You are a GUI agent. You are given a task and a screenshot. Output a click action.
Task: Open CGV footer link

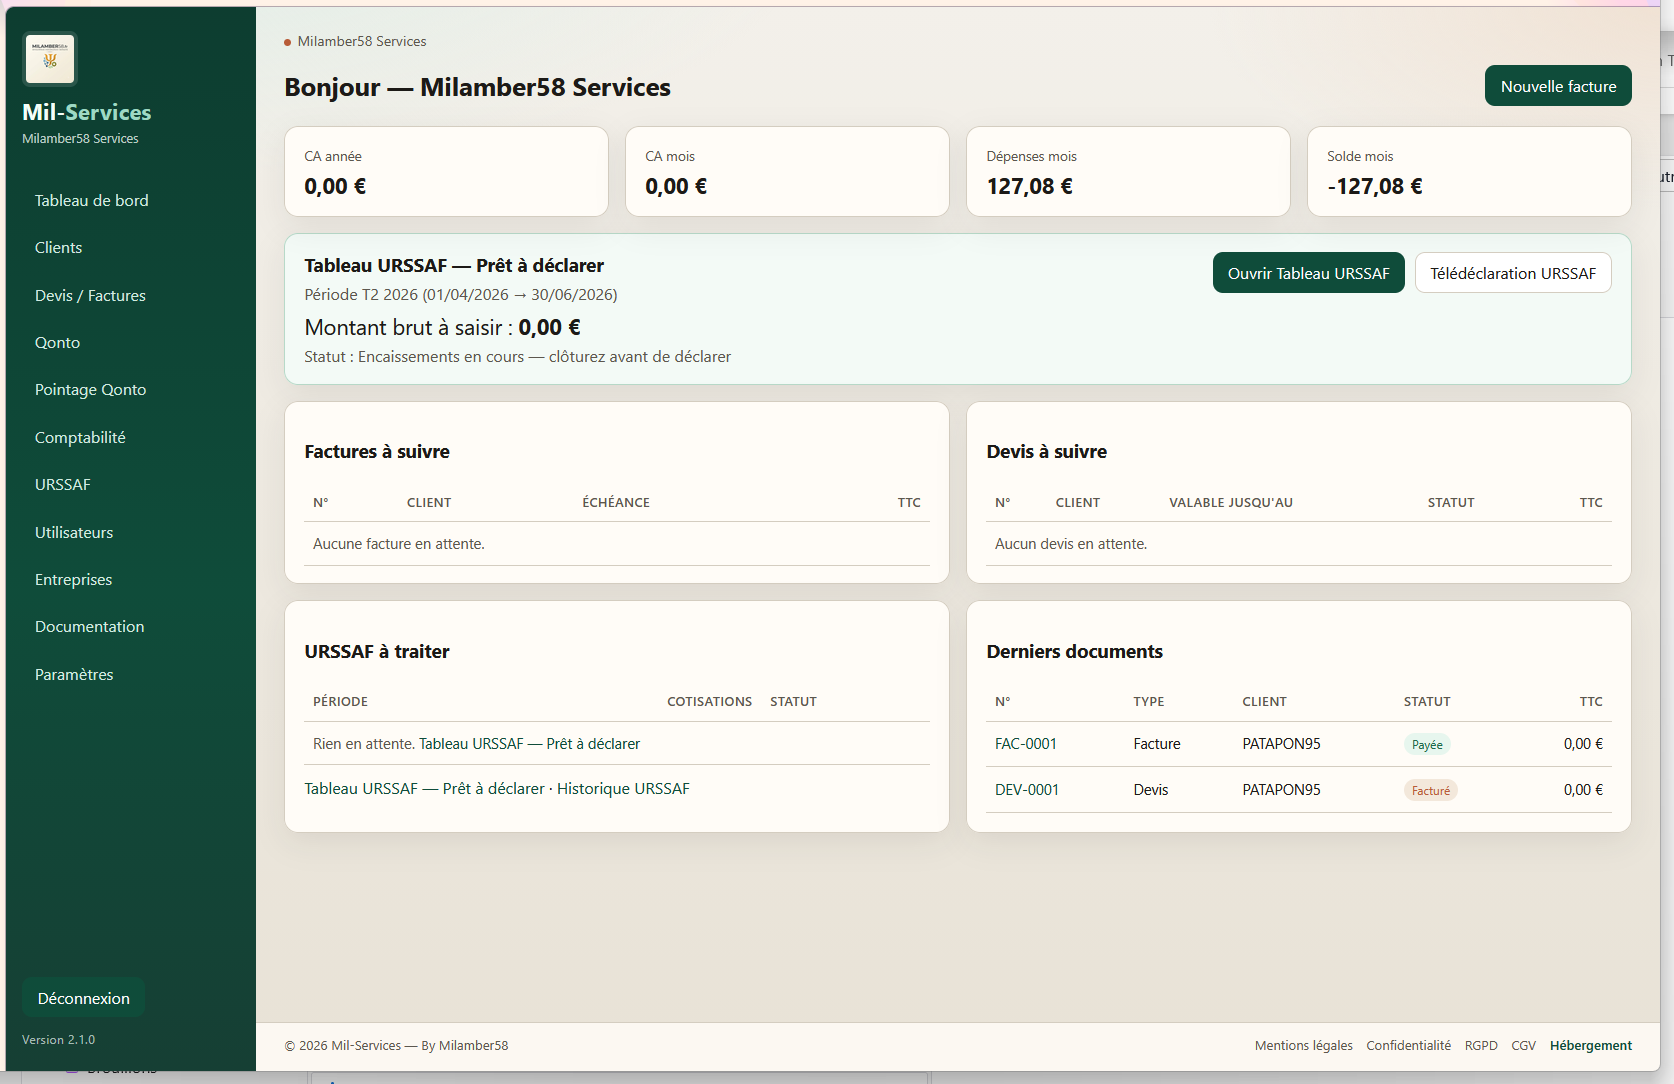[1523, 1046]
